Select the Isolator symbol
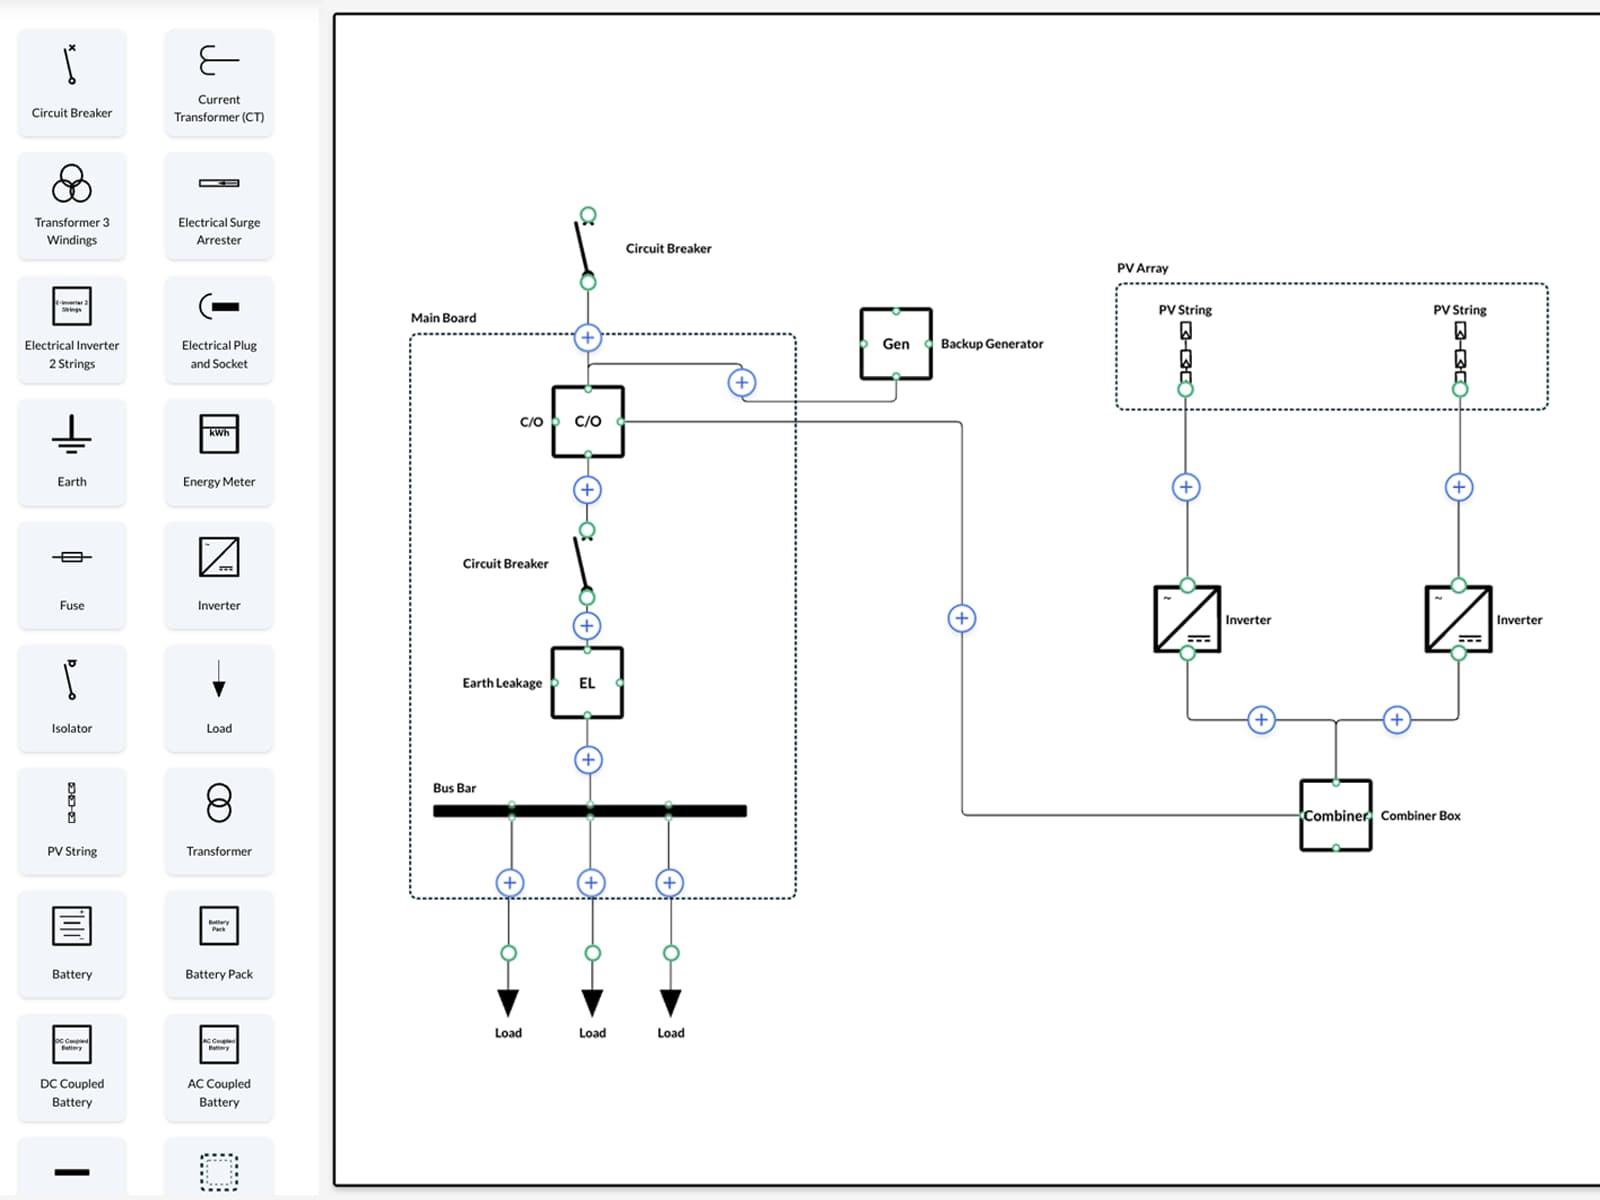1600x1200 pixels. click(x=72, y=698)
